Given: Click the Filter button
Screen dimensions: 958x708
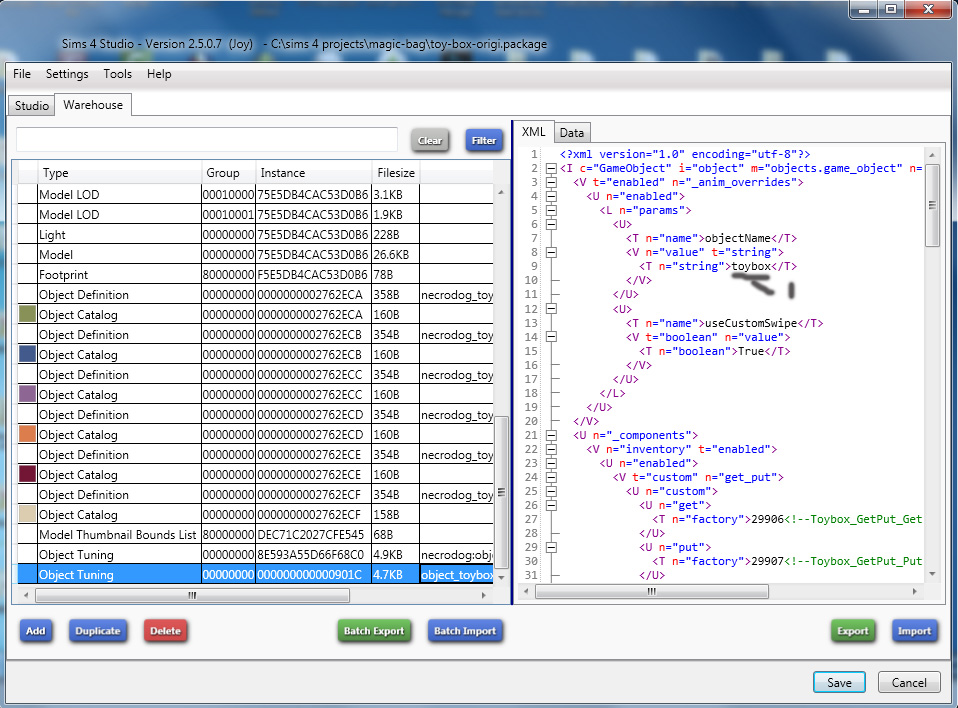Looking at the screenshot, I should point(484,141).
